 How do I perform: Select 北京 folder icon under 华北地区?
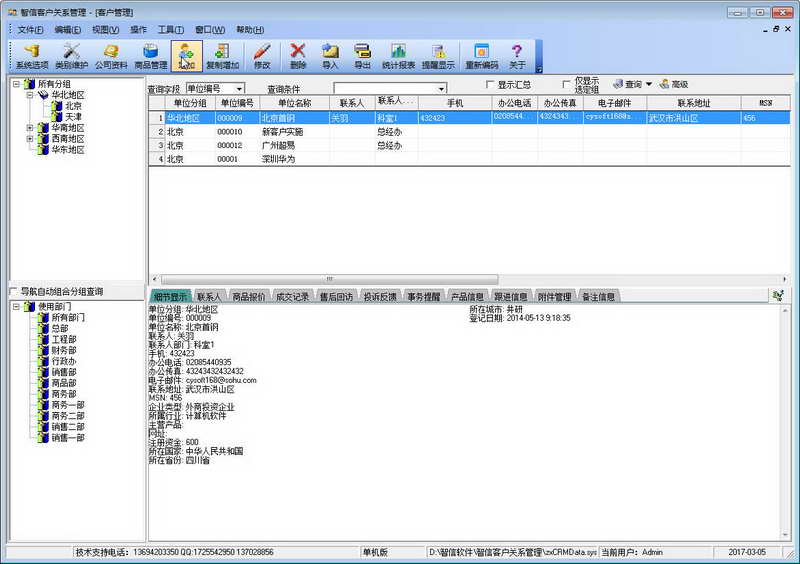(x=57, y=106)
